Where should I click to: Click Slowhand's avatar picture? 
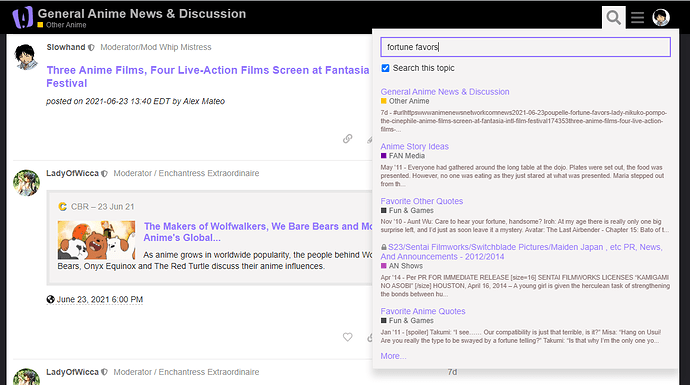coord(26,57)
